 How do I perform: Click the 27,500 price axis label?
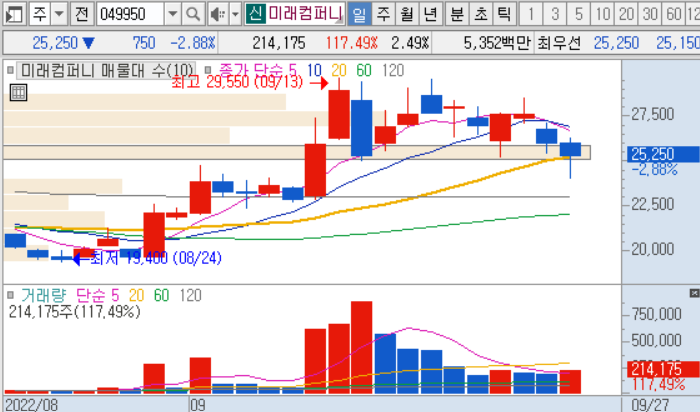coord(652,114)
